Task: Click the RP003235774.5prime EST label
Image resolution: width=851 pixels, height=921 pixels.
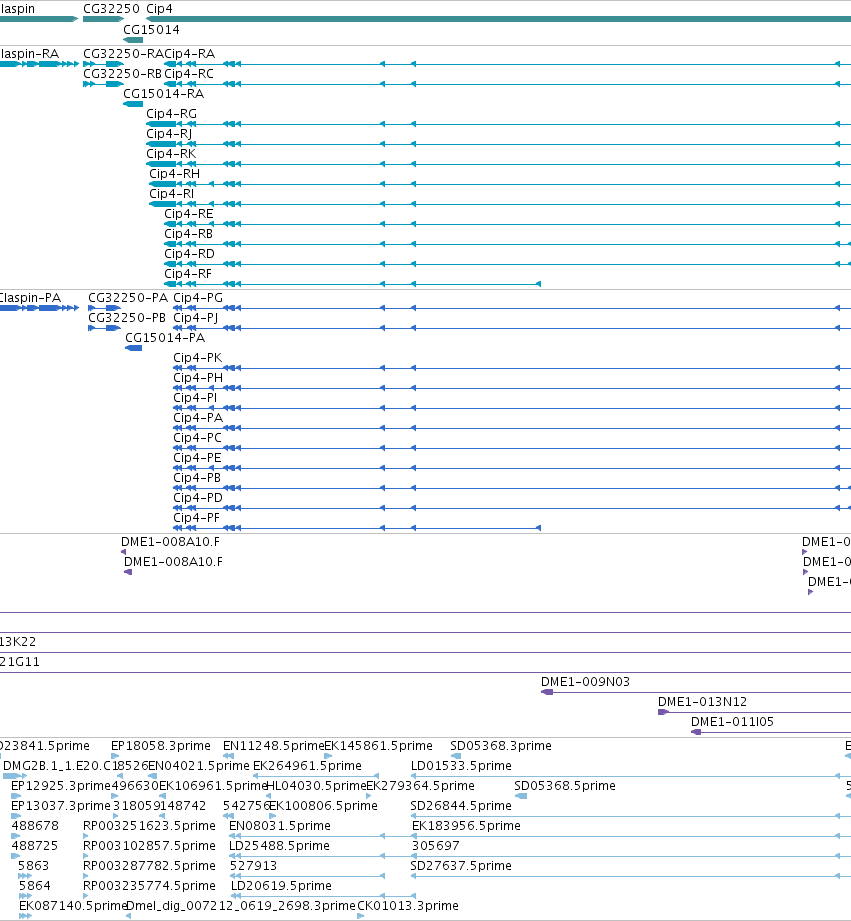Action: tap(149, 886)
